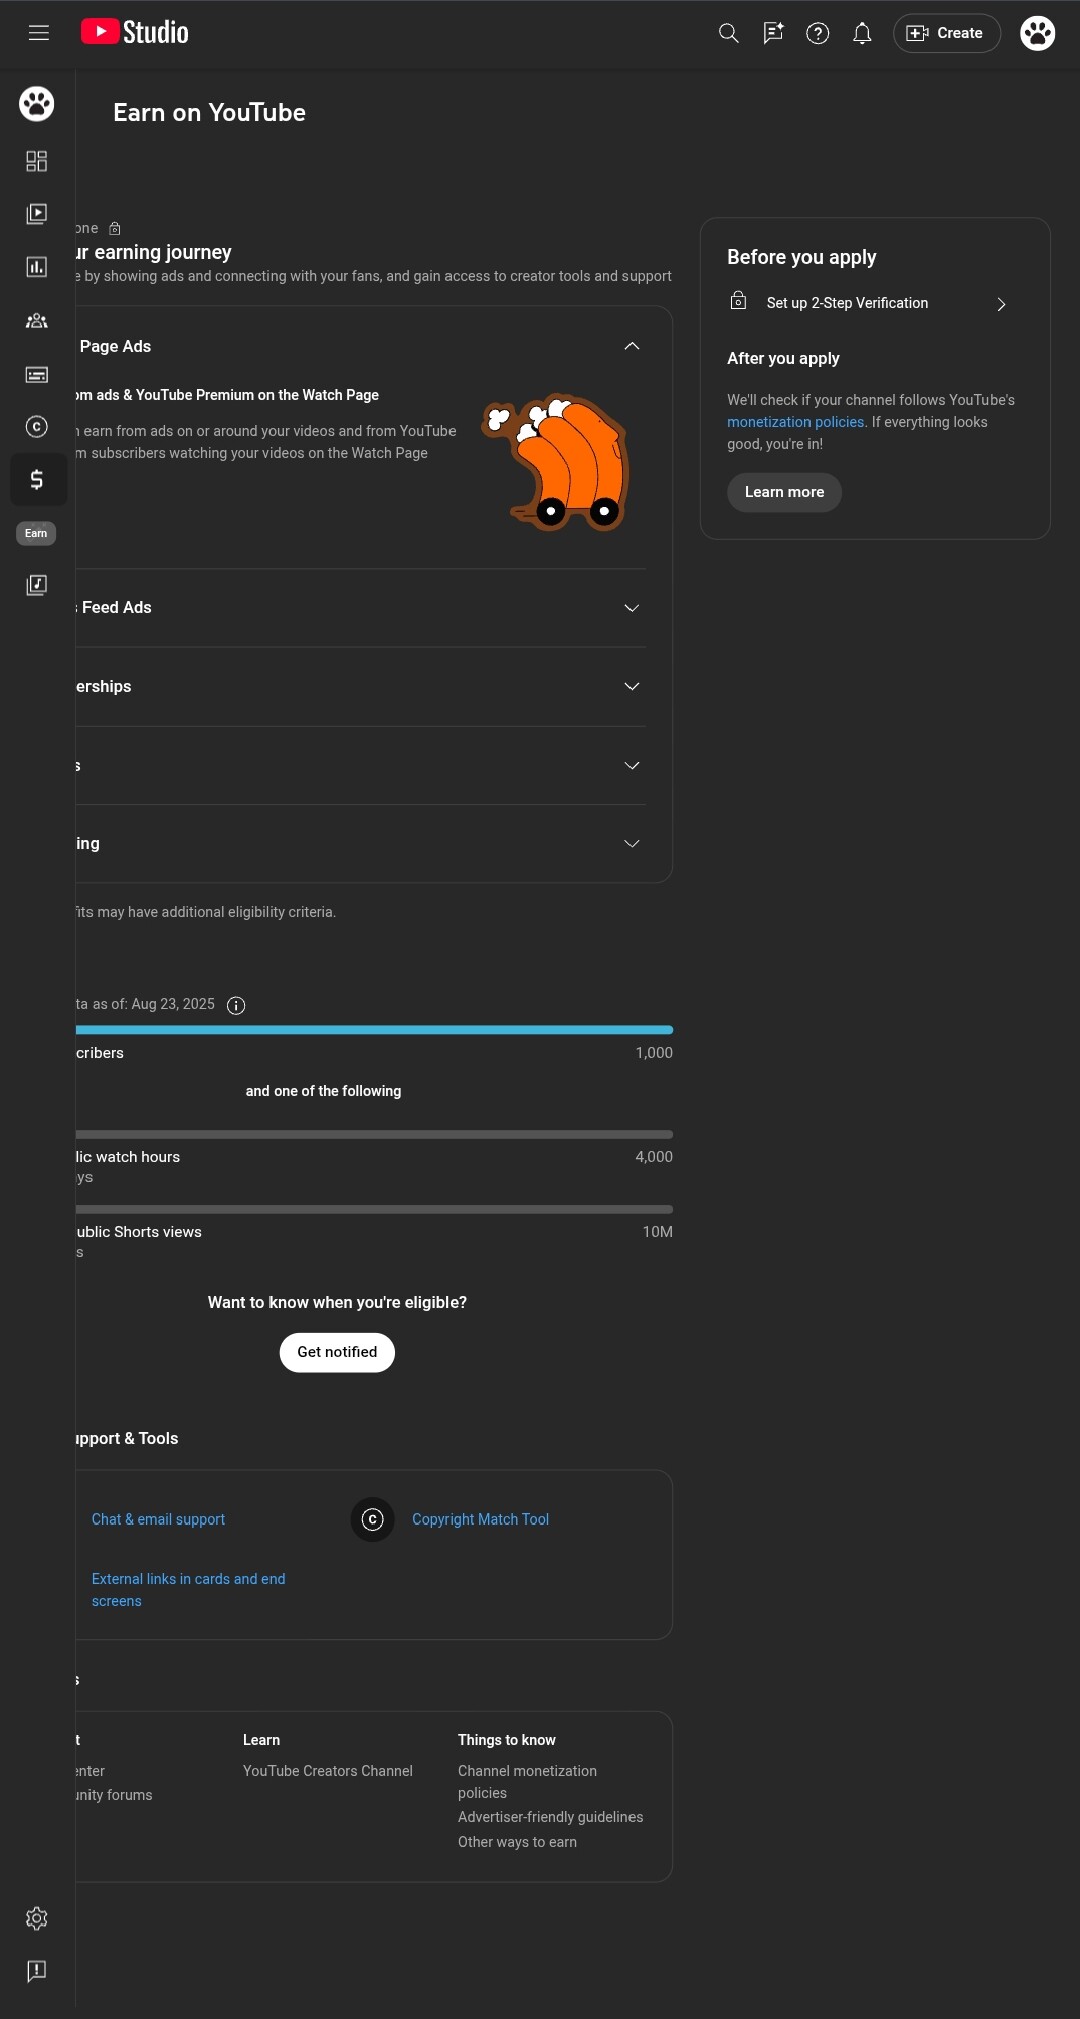Viewport: 1080px width, 2019px height.
Task: Select the Earn tab in sidebar
Action: (37, 481)
